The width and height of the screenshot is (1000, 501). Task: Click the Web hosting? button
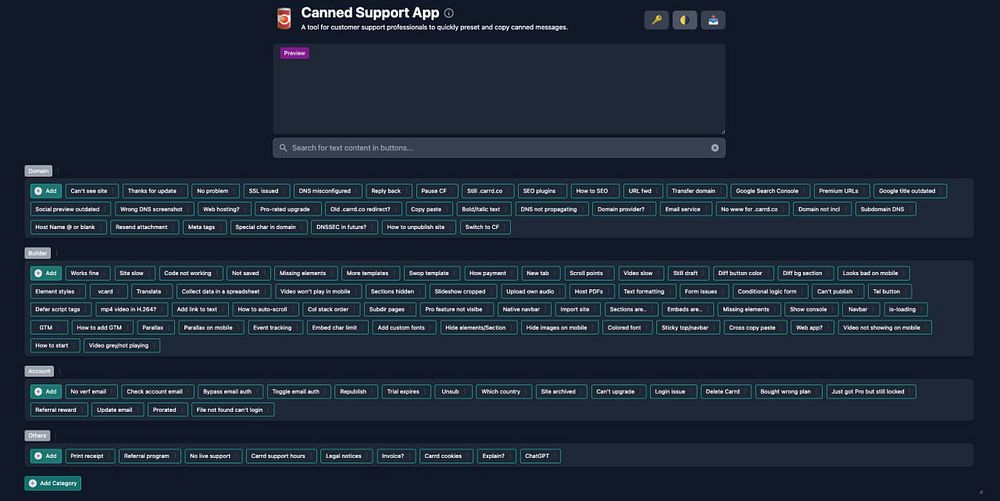(x=224, y=209)
